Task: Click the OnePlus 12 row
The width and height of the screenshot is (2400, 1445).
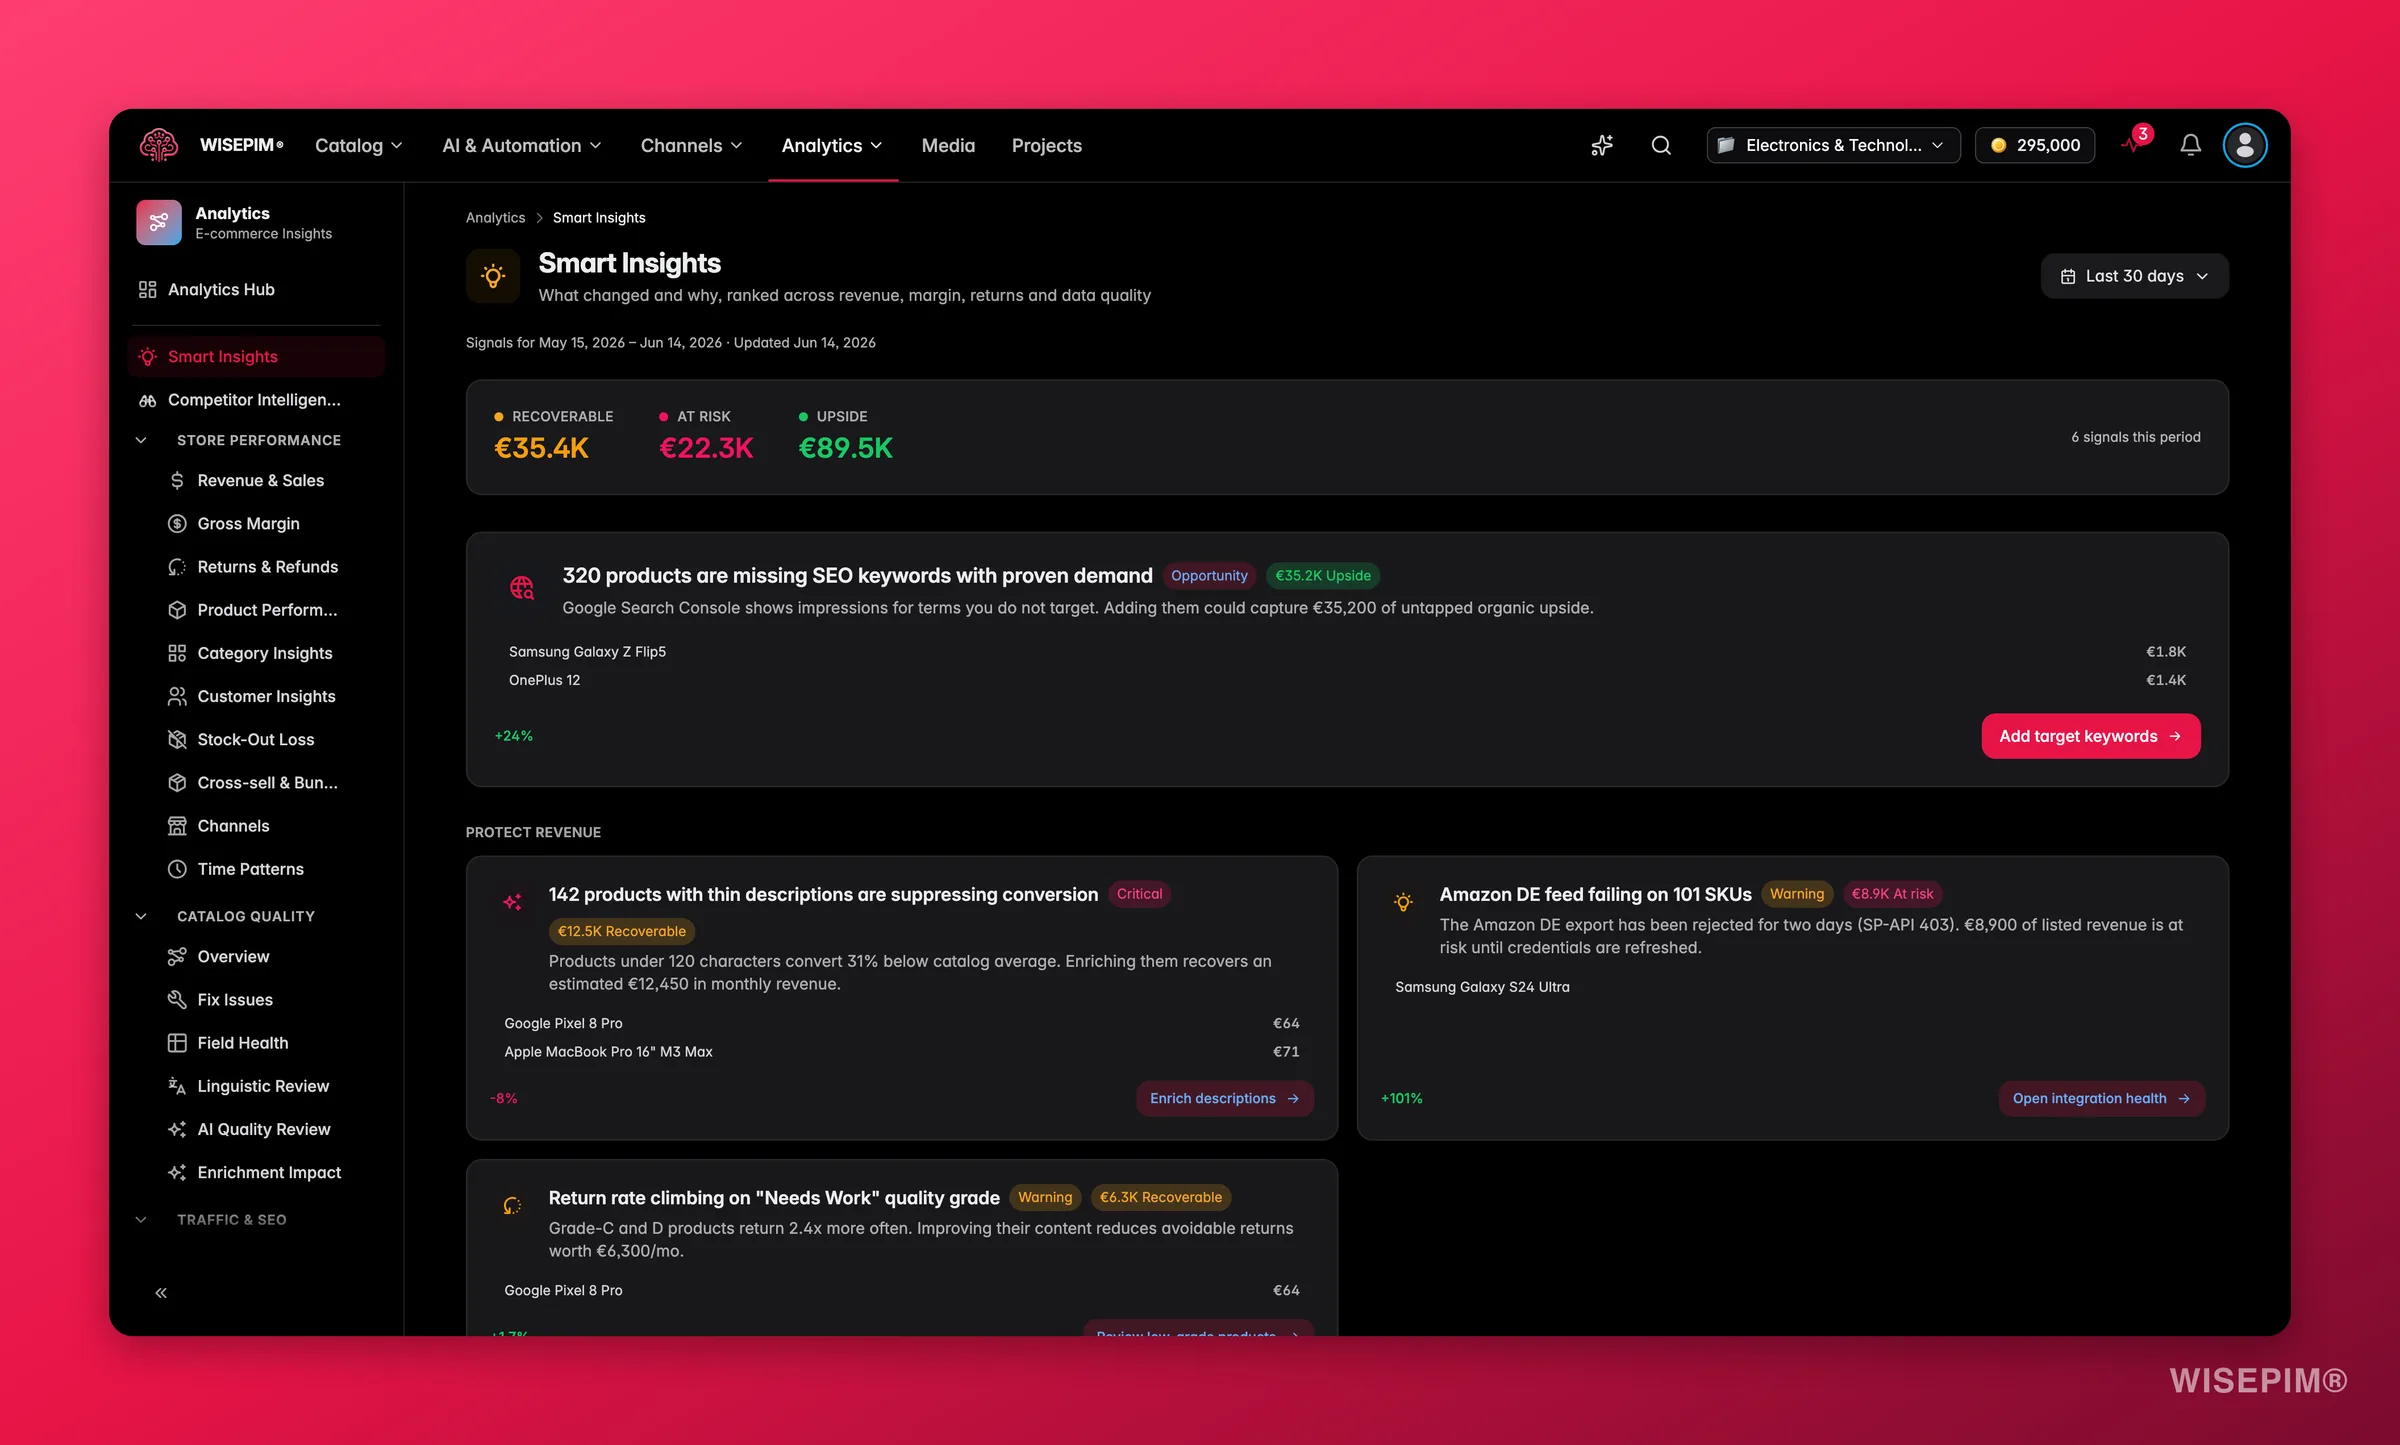Action: (x=1347, y=680)
